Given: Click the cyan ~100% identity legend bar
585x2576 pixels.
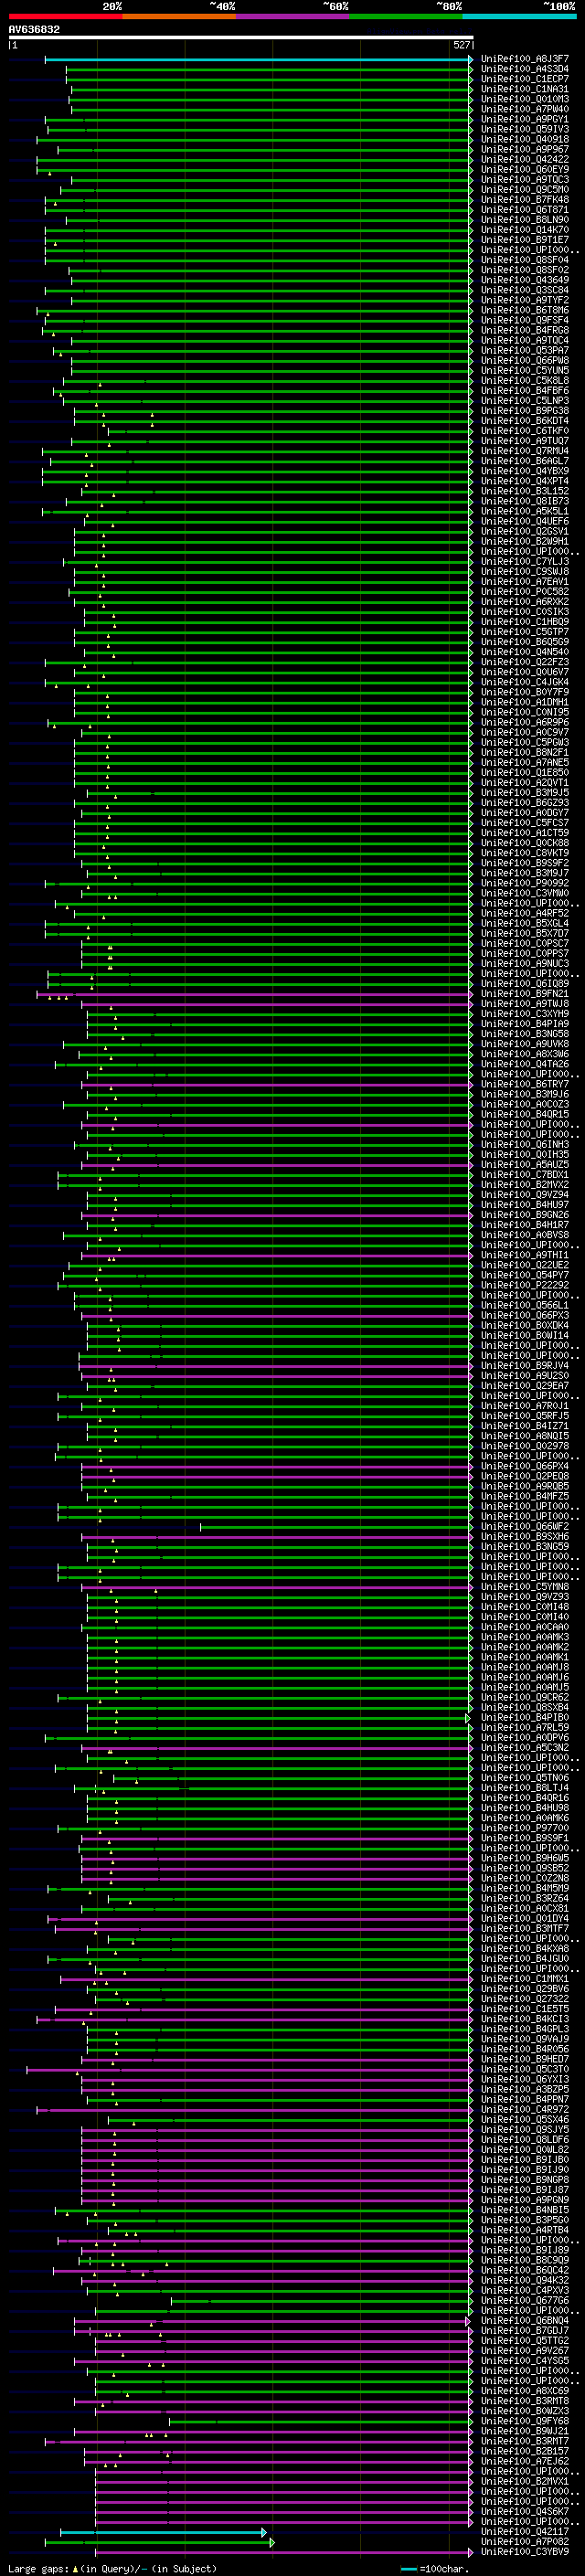Looking at the screenshot, I should [x=519, y=16].
